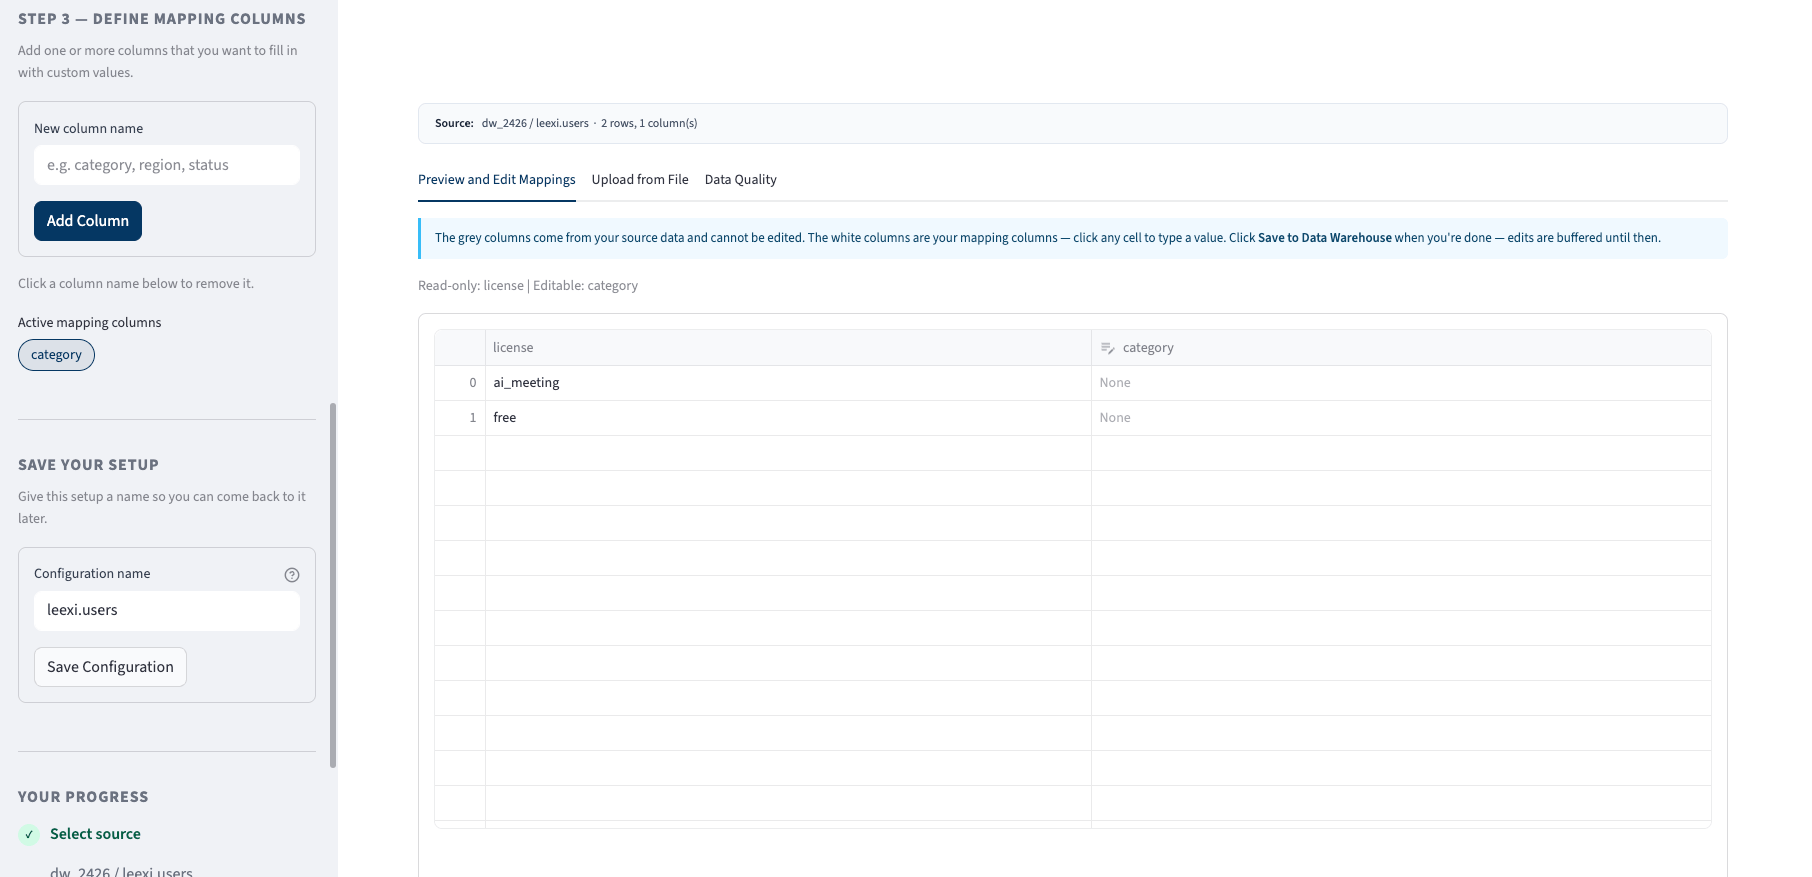Click the license column header
Image resolution: width=1812 pixels, height=877 pixels.
point(788,348)
